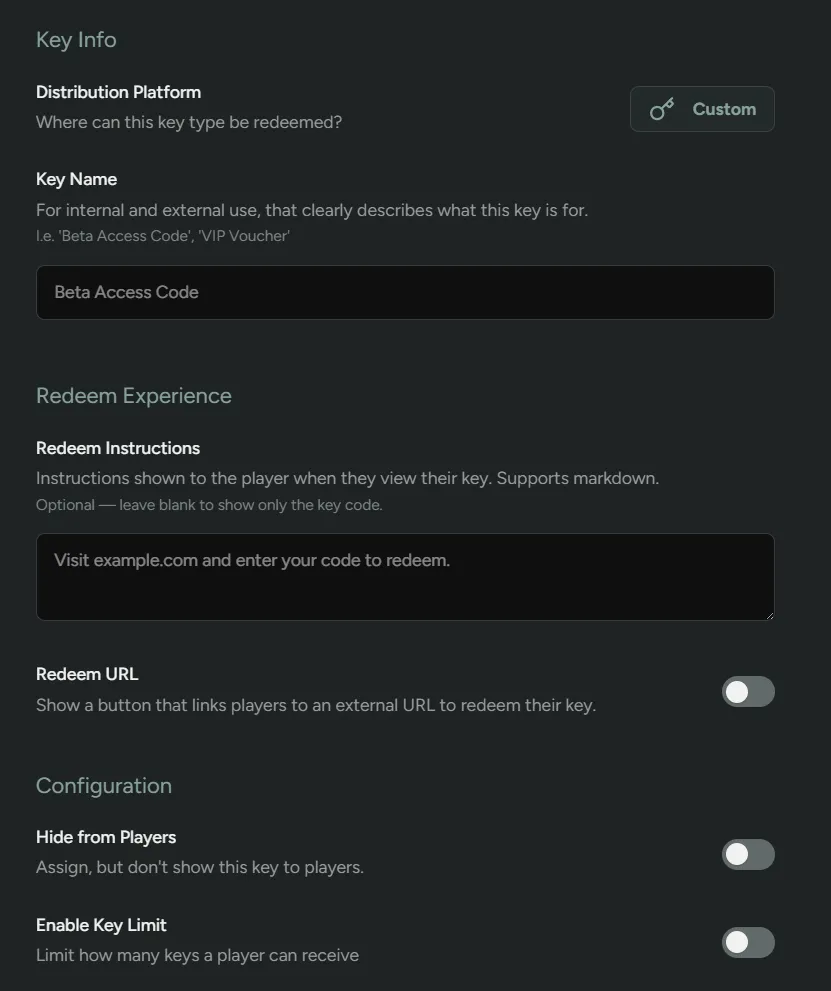The image size is (831, 991).
Task: Focus the Key Name input field
Action: coord(405,293)
